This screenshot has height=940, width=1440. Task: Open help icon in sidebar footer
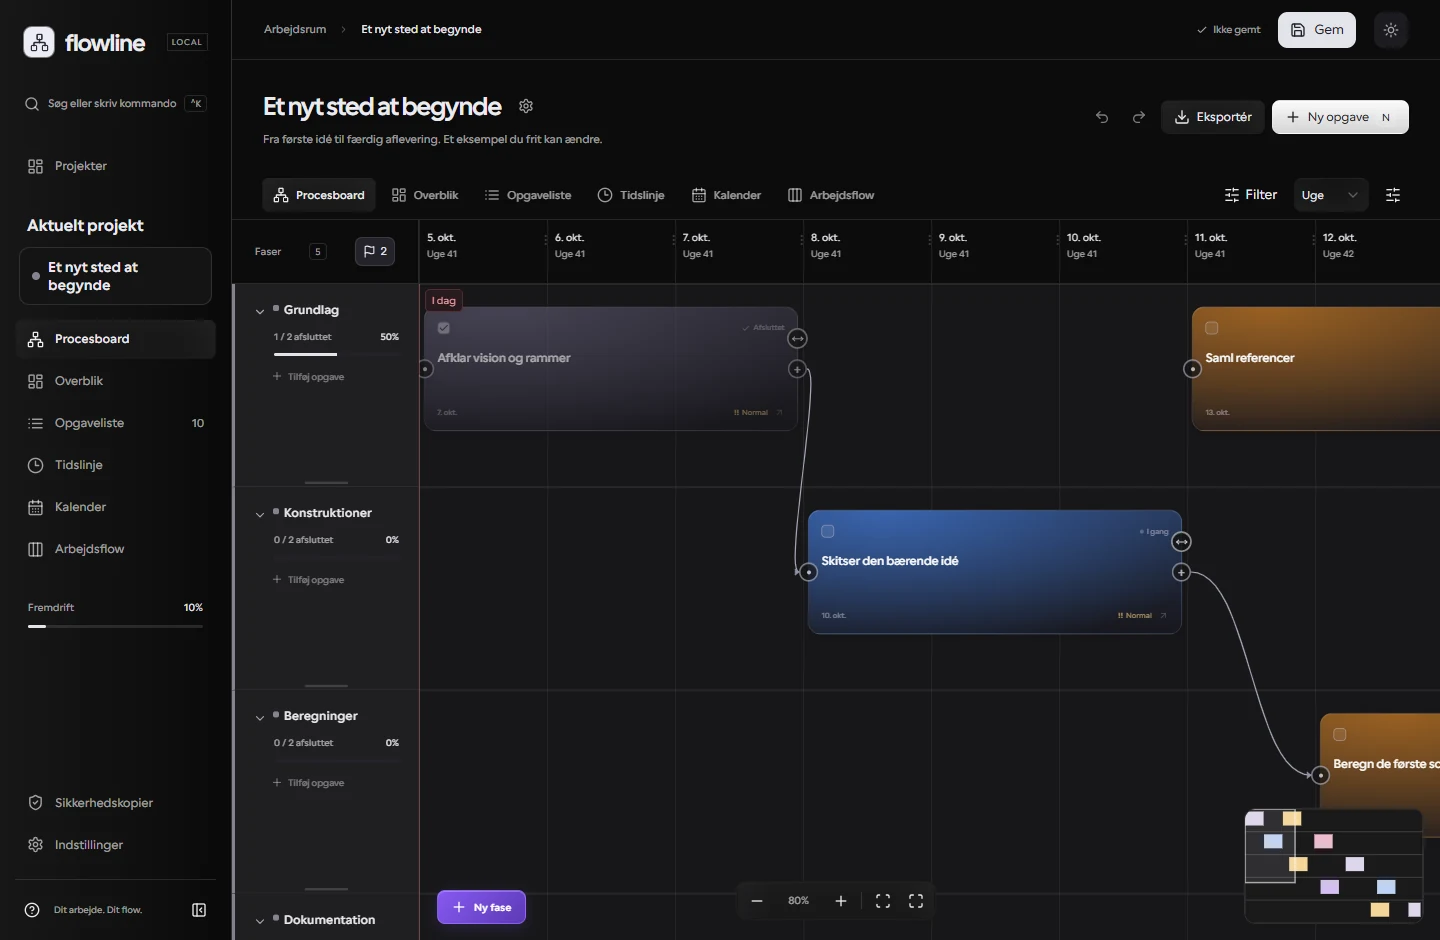32,910
